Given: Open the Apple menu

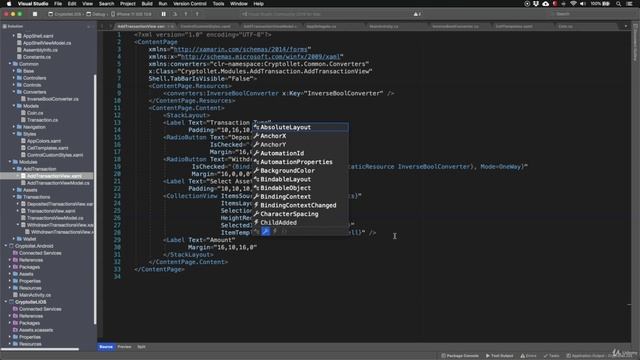Looking at the screenshot, I should (x=9, y=4).
